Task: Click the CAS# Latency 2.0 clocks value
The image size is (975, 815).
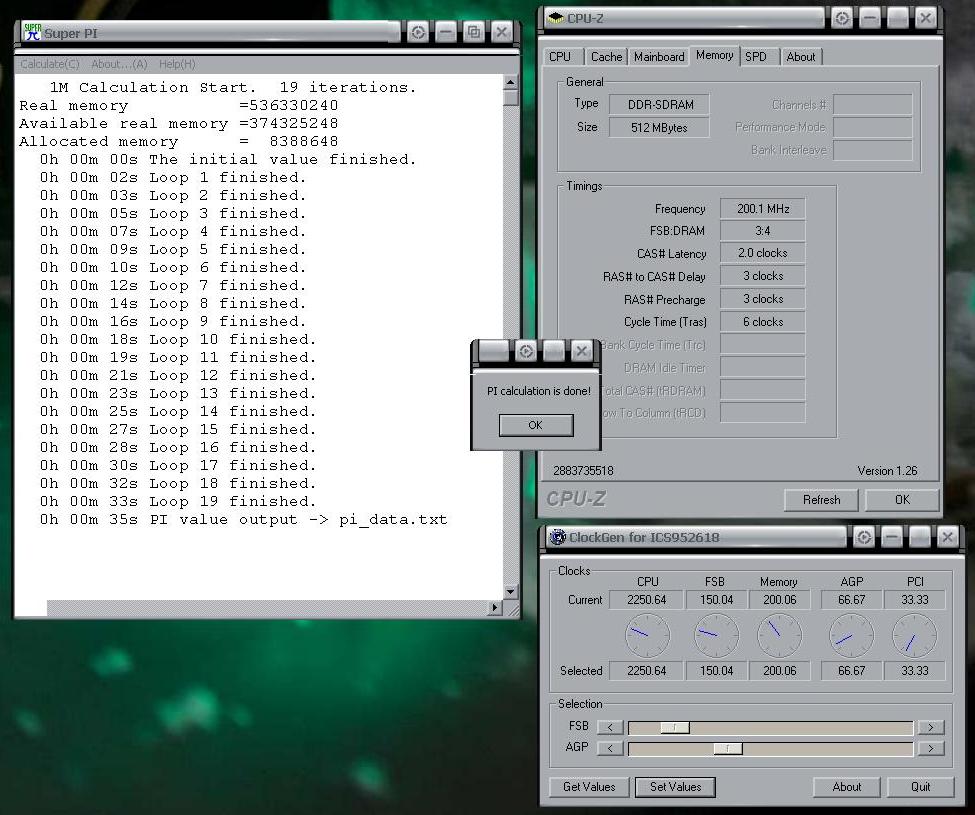Action: pos(763,253)
